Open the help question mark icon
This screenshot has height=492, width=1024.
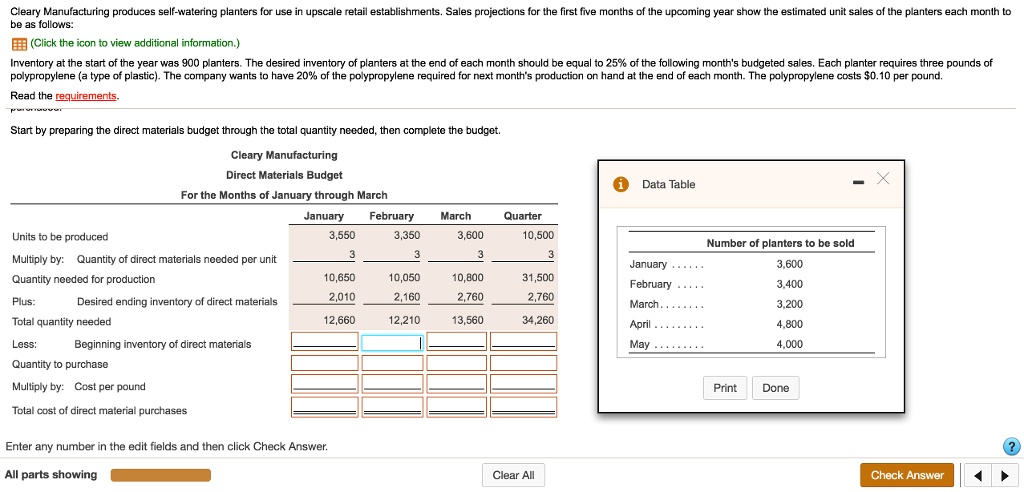click(1010, 446)
